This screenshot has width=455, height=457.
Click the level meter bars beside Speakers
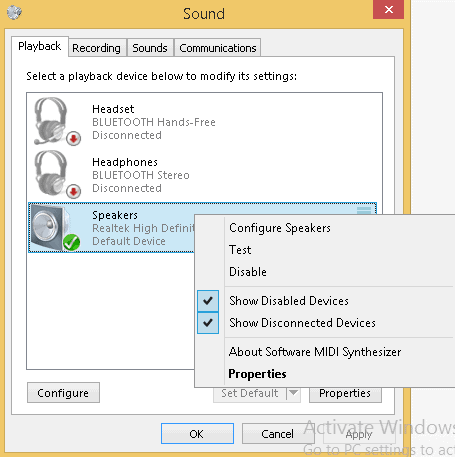364,210
